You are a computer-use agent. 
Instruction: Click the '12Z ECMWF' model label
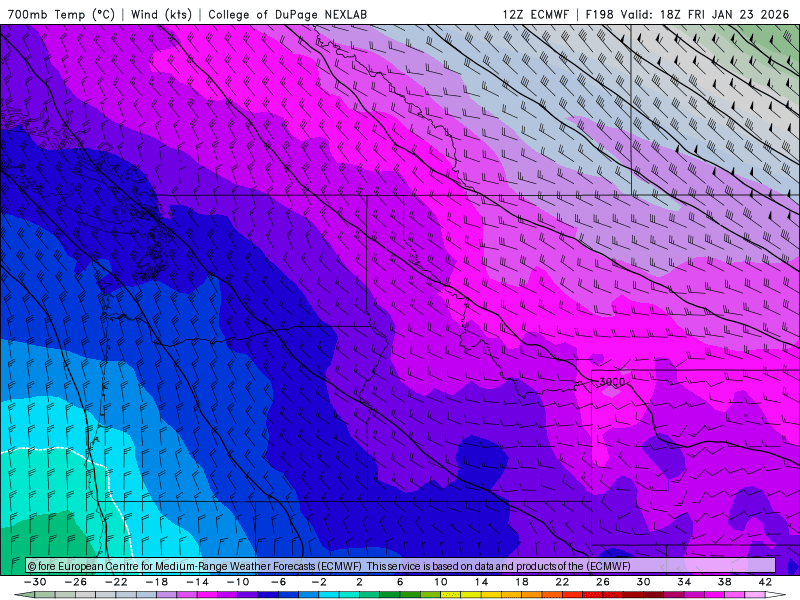pos(535,14)
